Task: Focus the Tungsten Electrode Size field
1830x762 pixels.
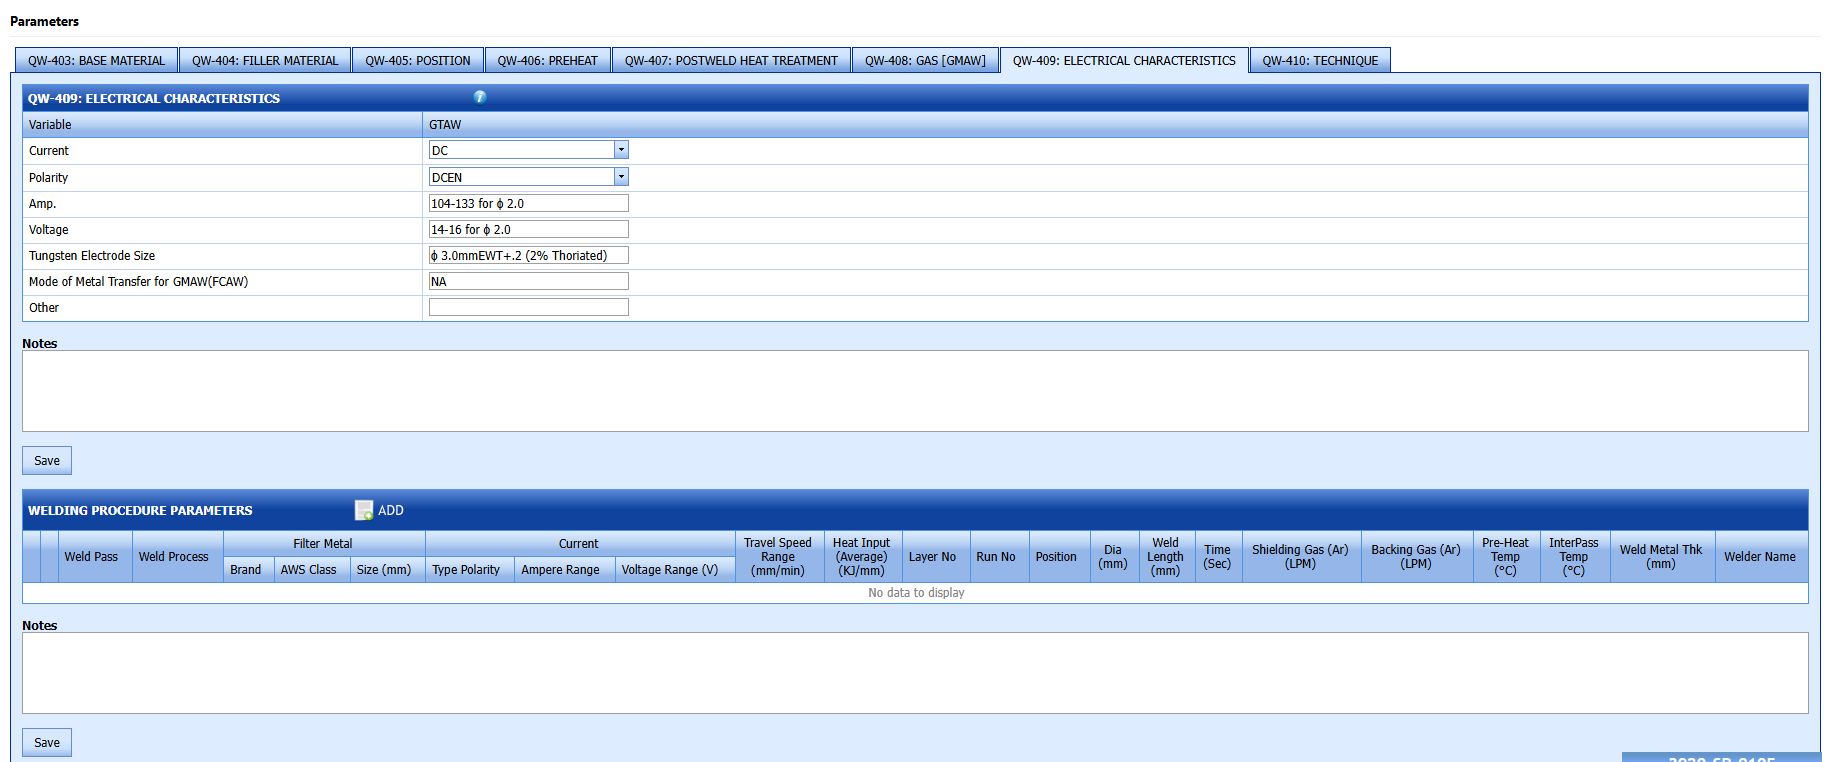Action: 528,256
